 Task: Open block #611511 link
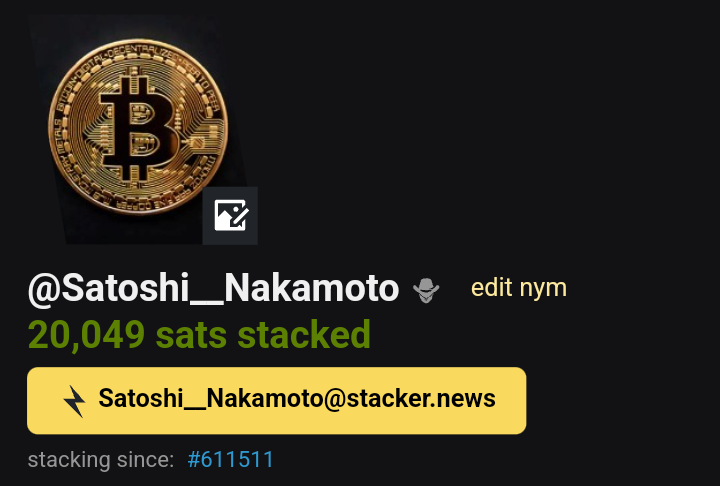click(x=231, y=459)
